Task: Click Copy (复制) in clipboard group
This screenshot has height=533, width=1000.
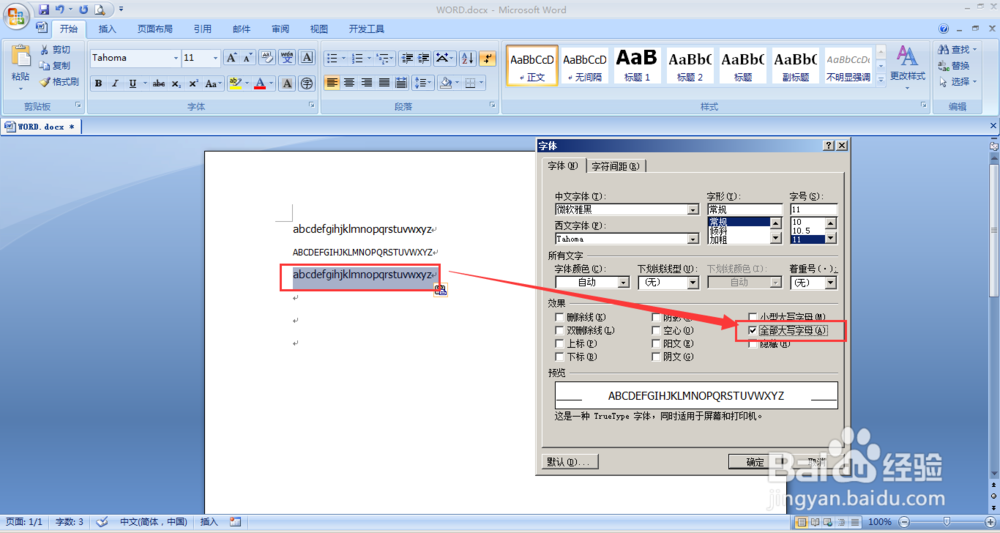Action: coord(55,66)
